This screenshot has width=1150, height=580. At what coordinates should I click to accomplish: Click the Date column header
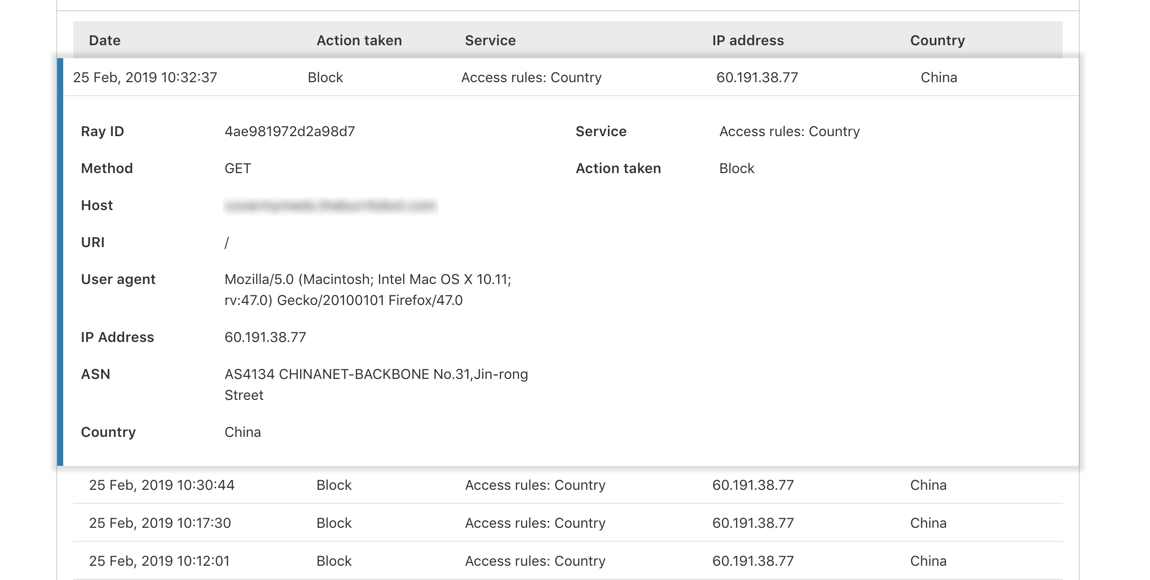[104, 41]
